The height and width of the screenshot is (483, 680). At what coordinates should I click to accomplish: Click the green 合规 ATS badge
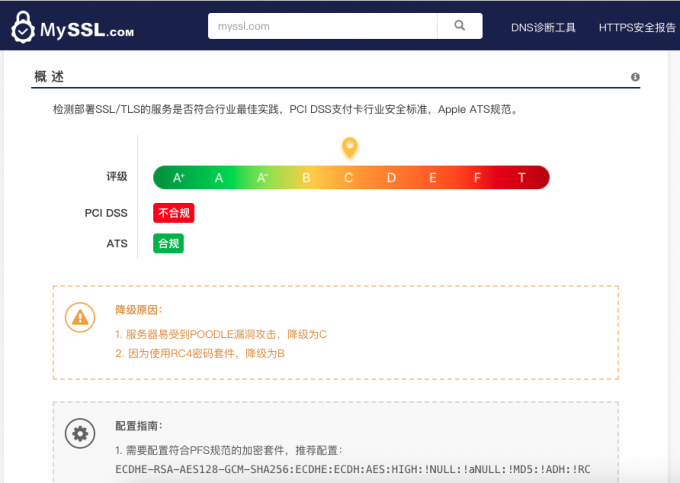pos(168,243)
